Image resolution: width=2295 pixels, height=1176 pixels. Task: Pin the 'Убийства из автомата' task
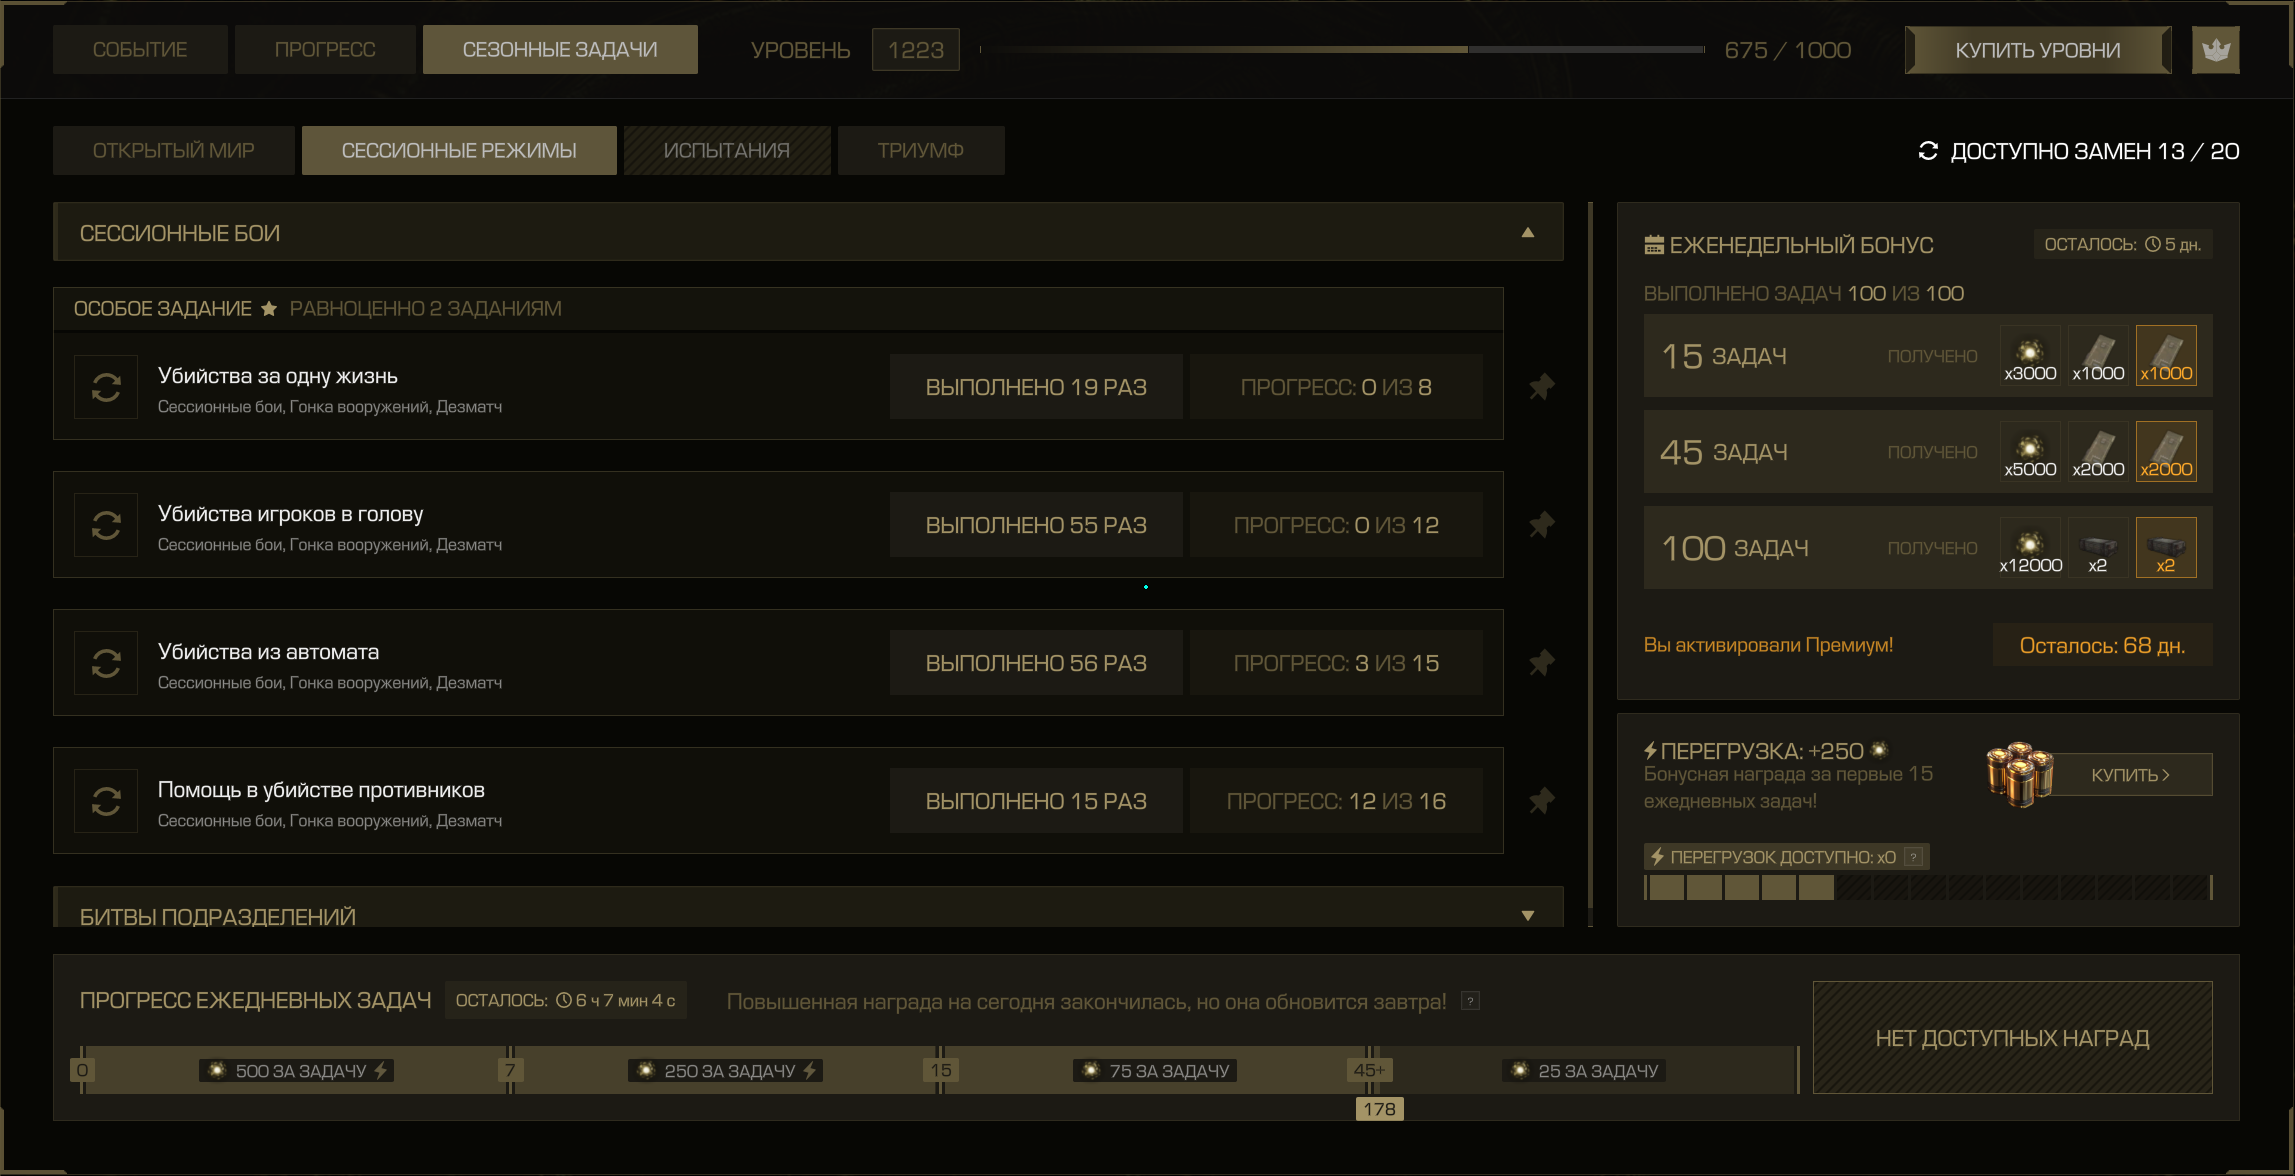coord(1541,663)
